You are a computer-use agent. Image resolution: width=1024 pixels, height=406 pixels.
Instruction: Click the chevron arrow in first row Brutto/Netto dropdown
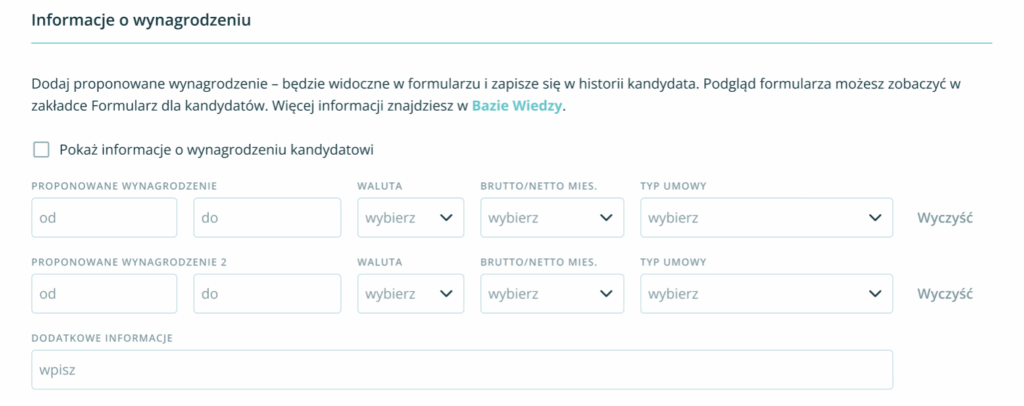pos(605,217)
